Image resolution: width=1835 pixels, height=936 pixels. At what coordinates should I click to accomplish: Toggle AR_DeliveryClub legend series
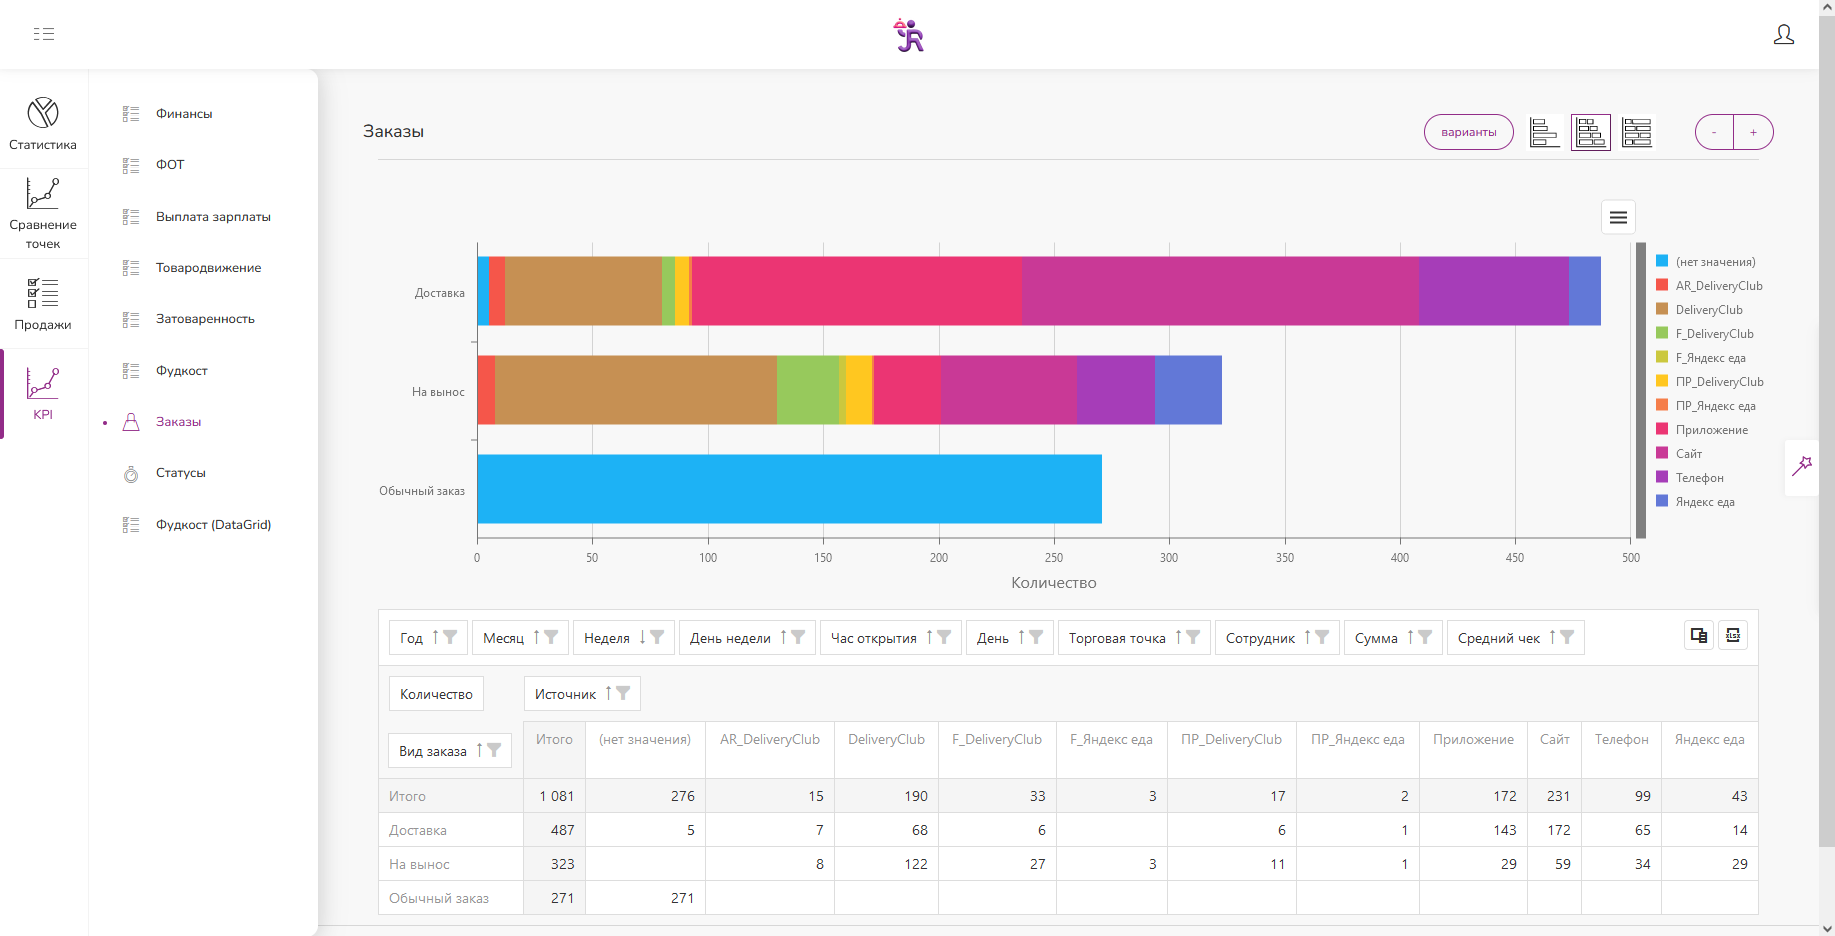(1709, 286)
